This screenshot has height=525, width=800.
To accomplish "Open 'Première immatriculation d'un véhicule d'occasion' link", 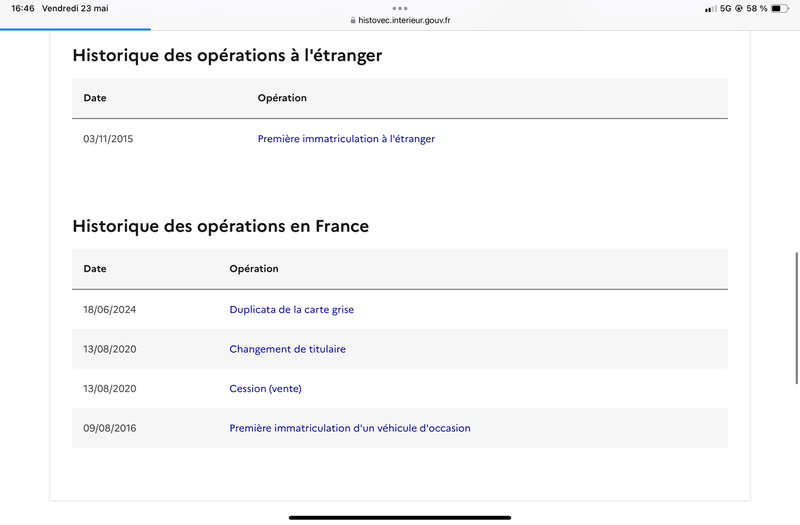I will (349, 428).
